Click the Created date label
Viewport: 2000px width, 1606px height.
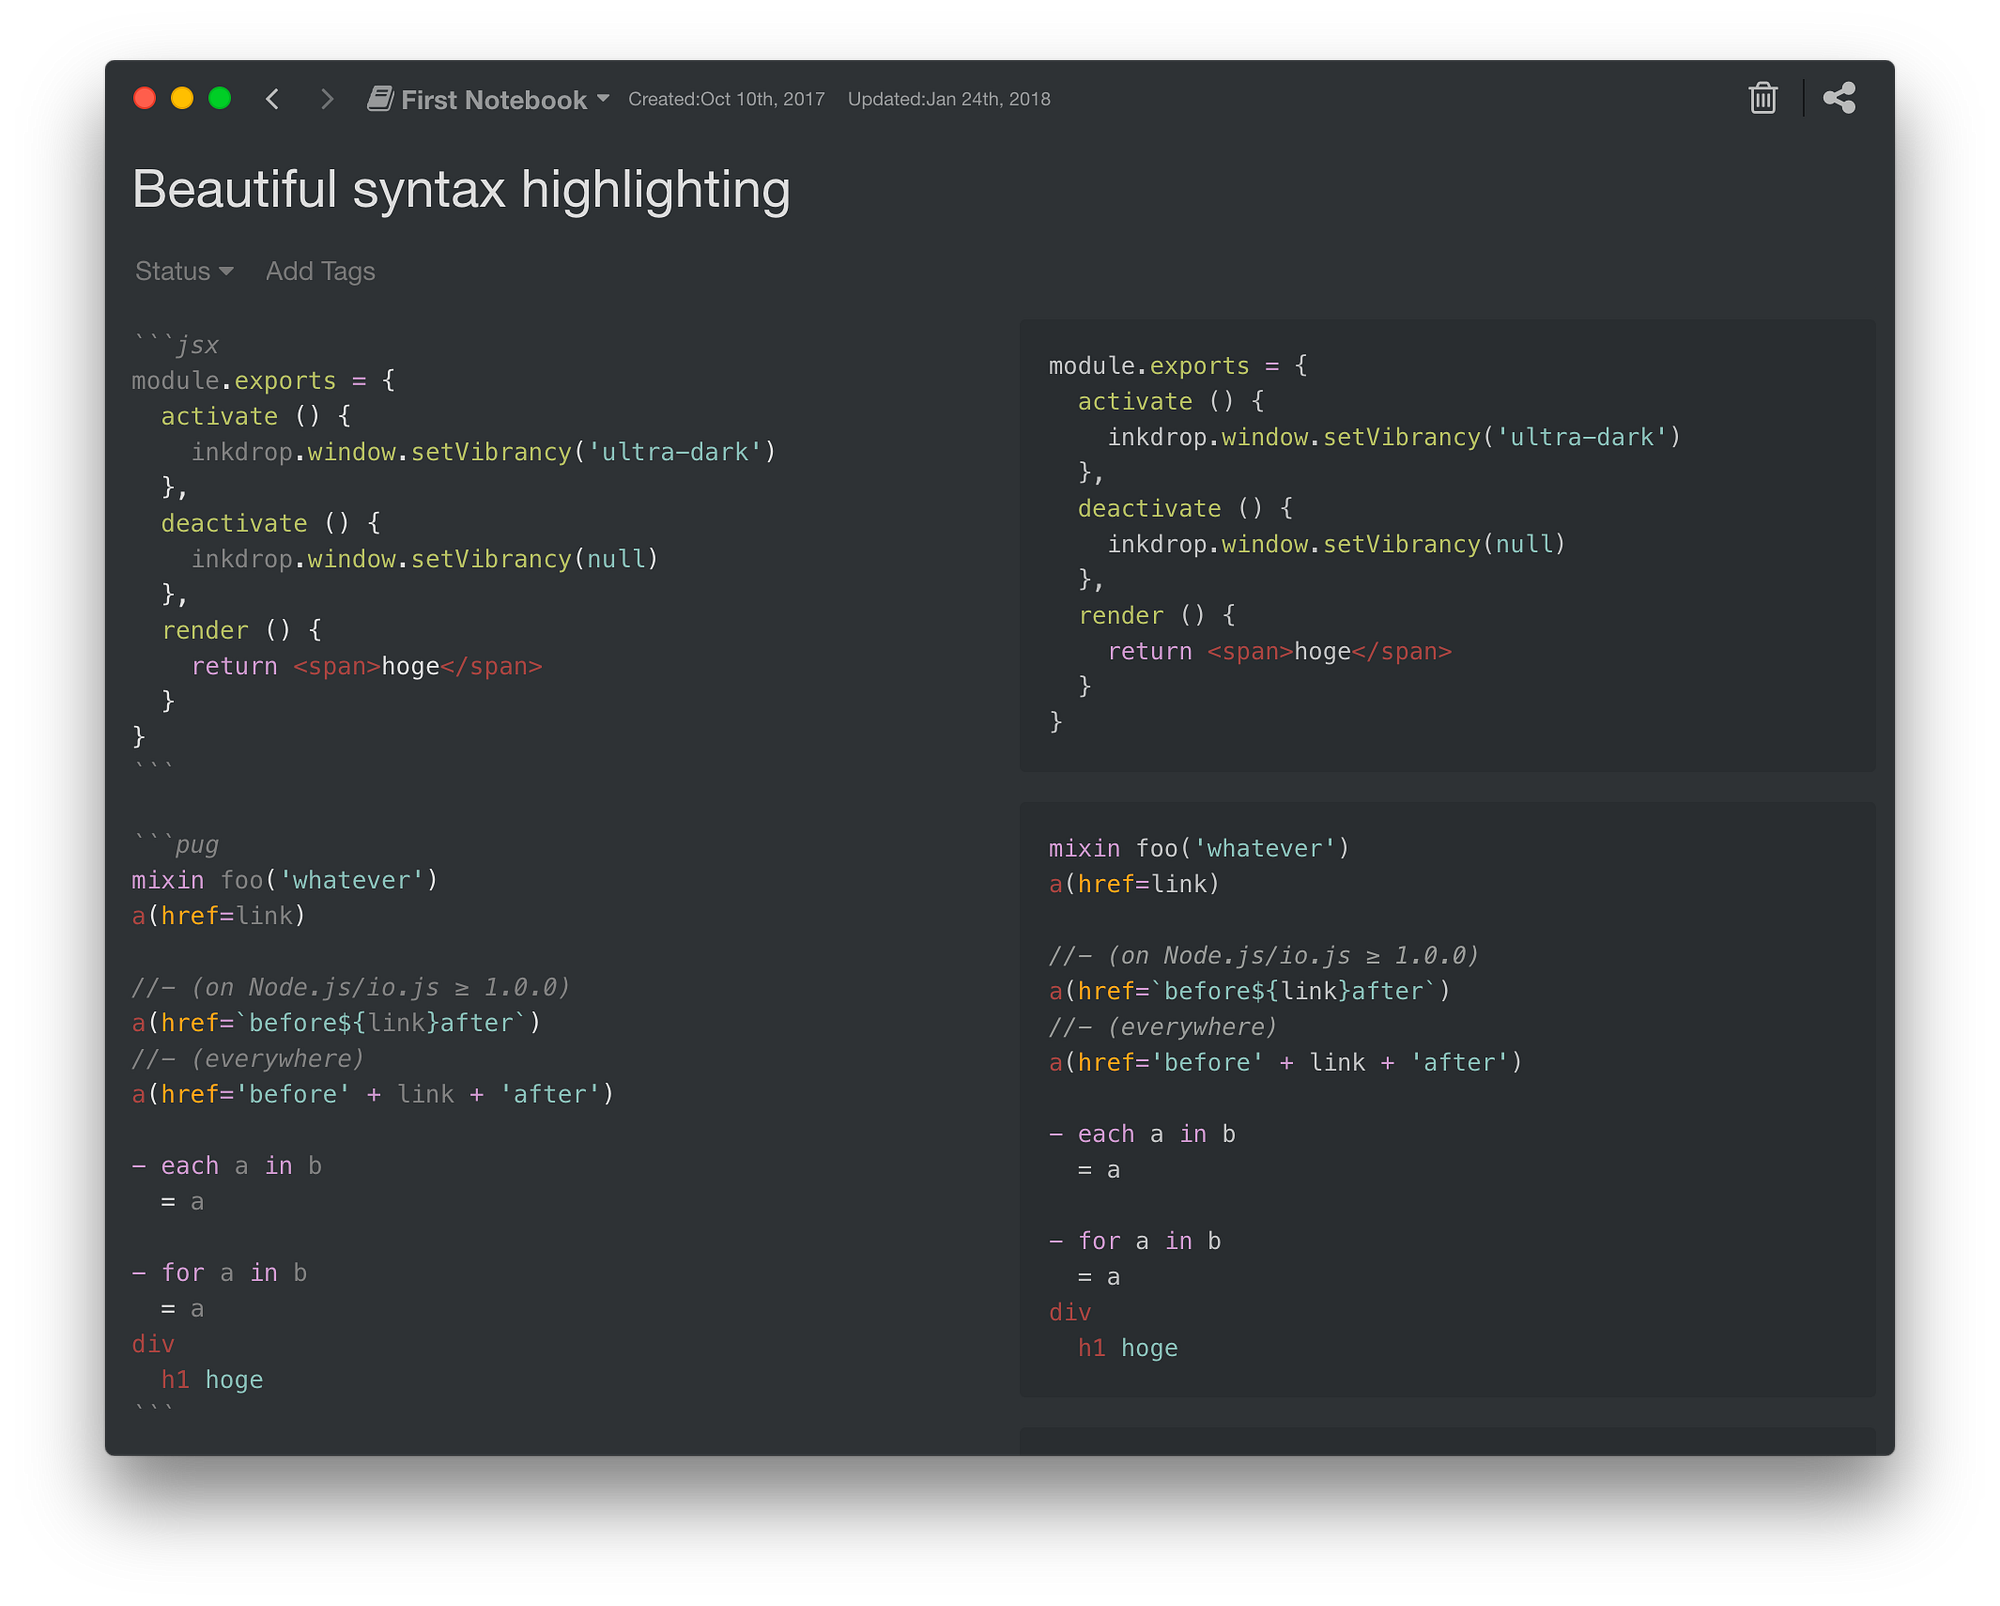tap(726, 99)
